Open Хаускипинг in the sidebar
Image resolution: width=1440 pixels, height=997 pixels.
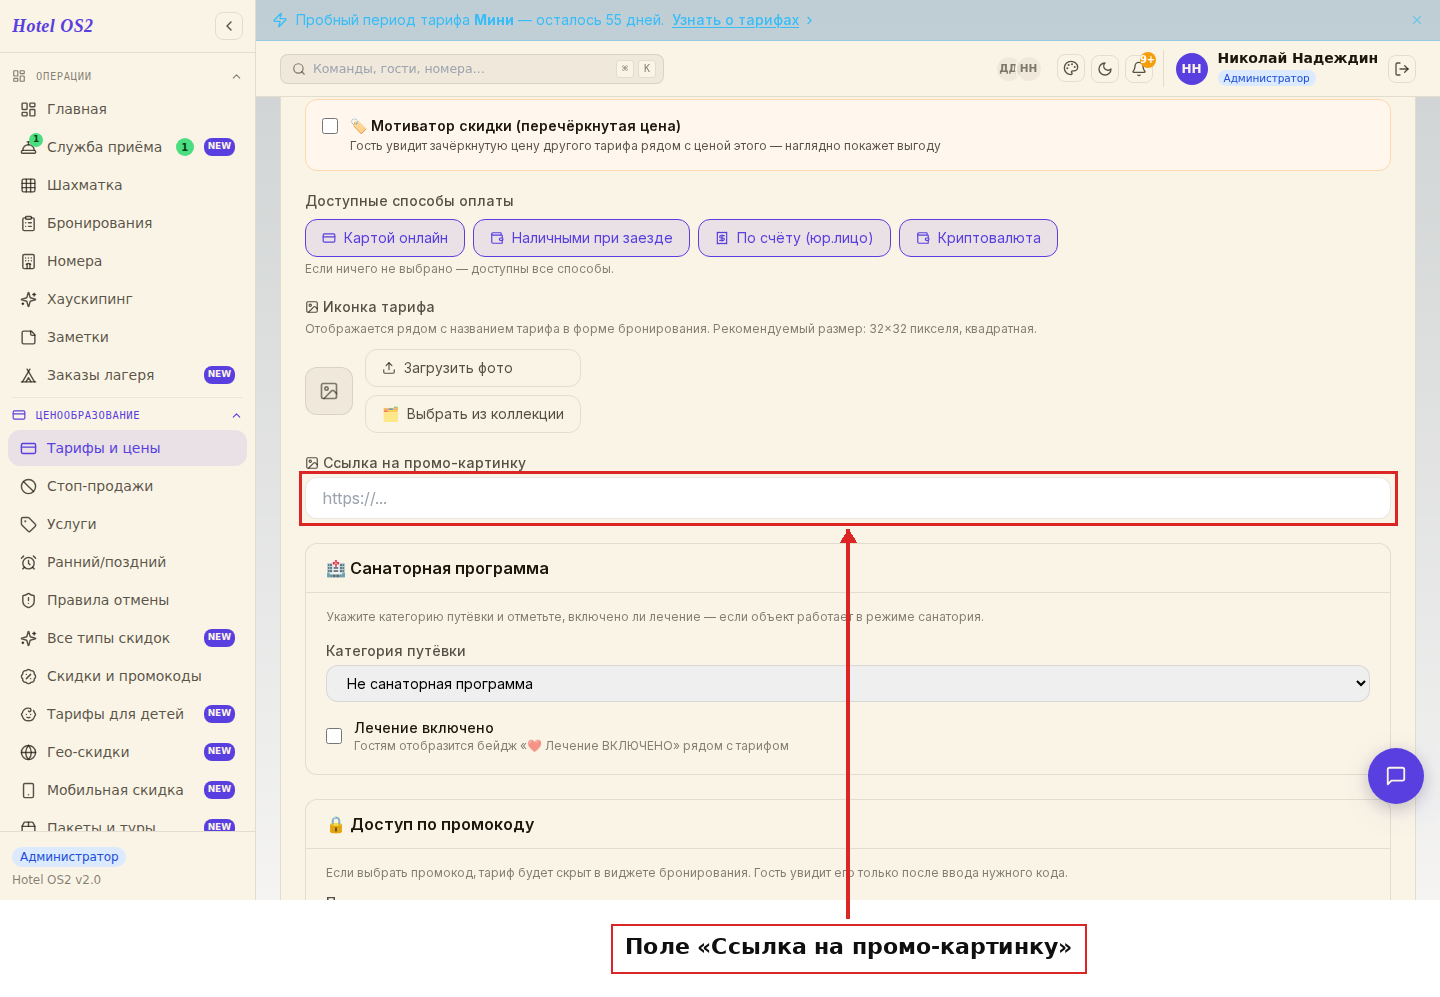click(127, 299)
